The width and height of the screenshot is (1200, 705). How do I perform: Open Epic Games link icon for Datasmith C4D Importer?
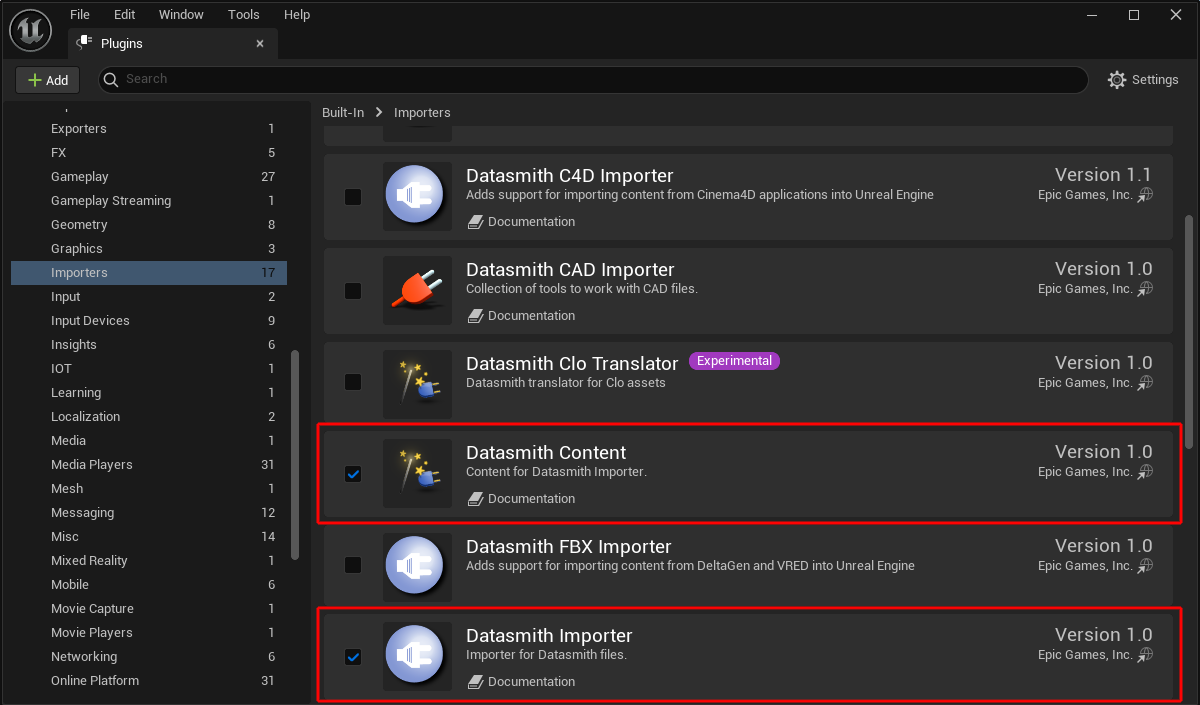click(1145, 195)
